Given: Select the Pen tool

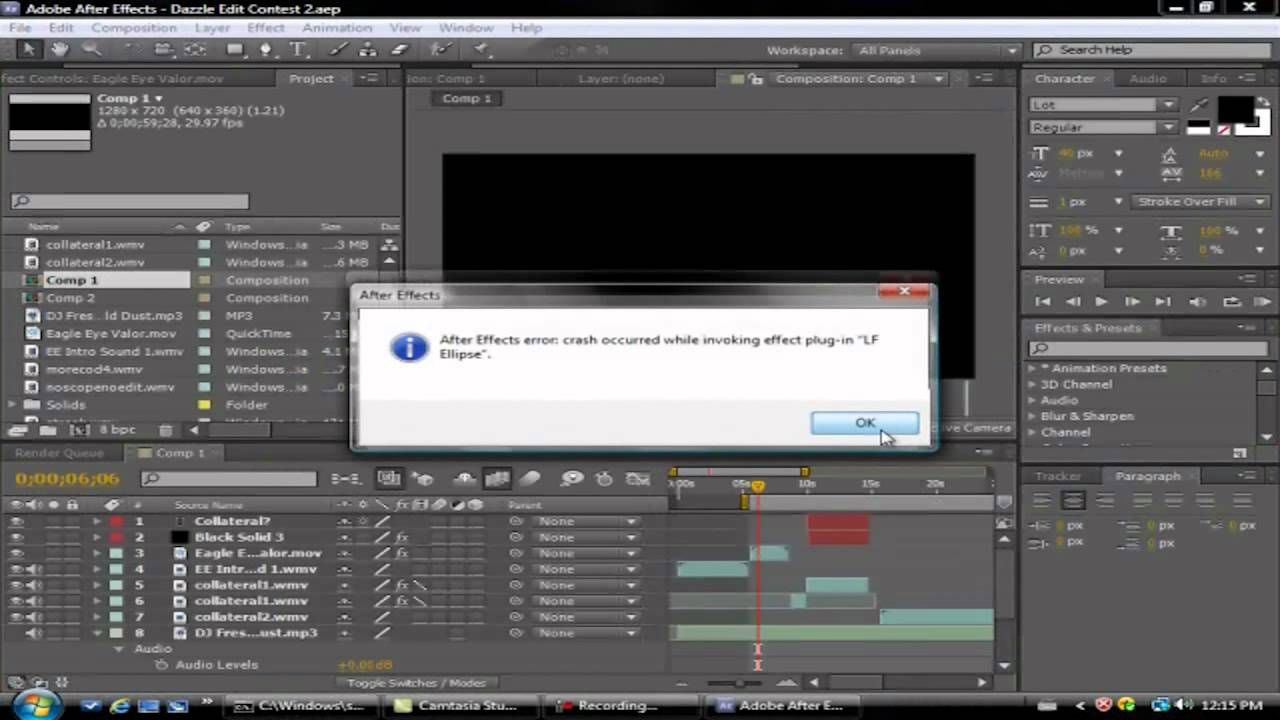Looking at the screenshot, I should [x=266, y=50].
